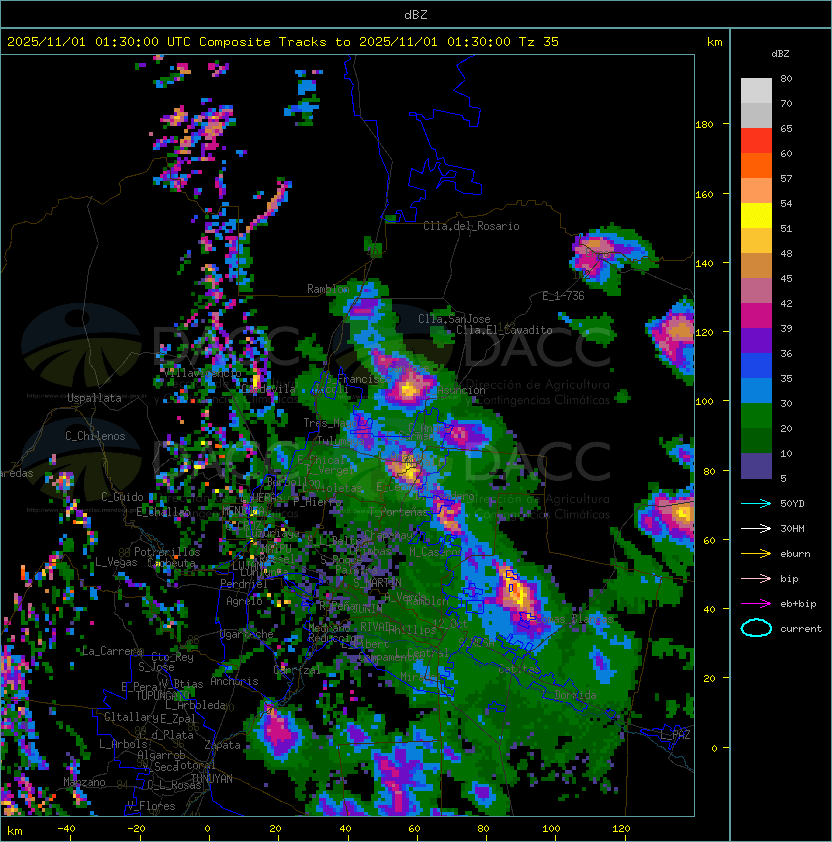
Task: Click the '60' tick on the horizontal axis
Action: (x=414, y=829)
